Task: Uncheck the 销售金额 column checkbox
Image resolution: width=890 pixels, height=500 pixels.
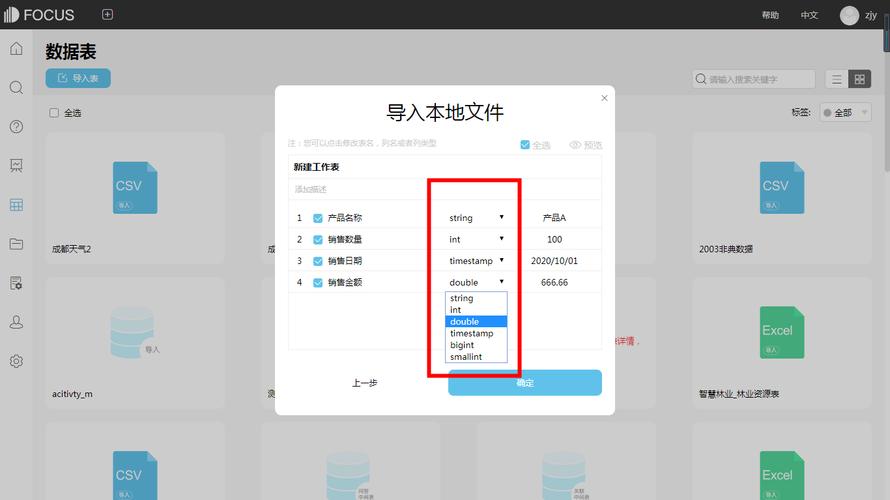Action: pyautogui.click(x=318, y=283)
